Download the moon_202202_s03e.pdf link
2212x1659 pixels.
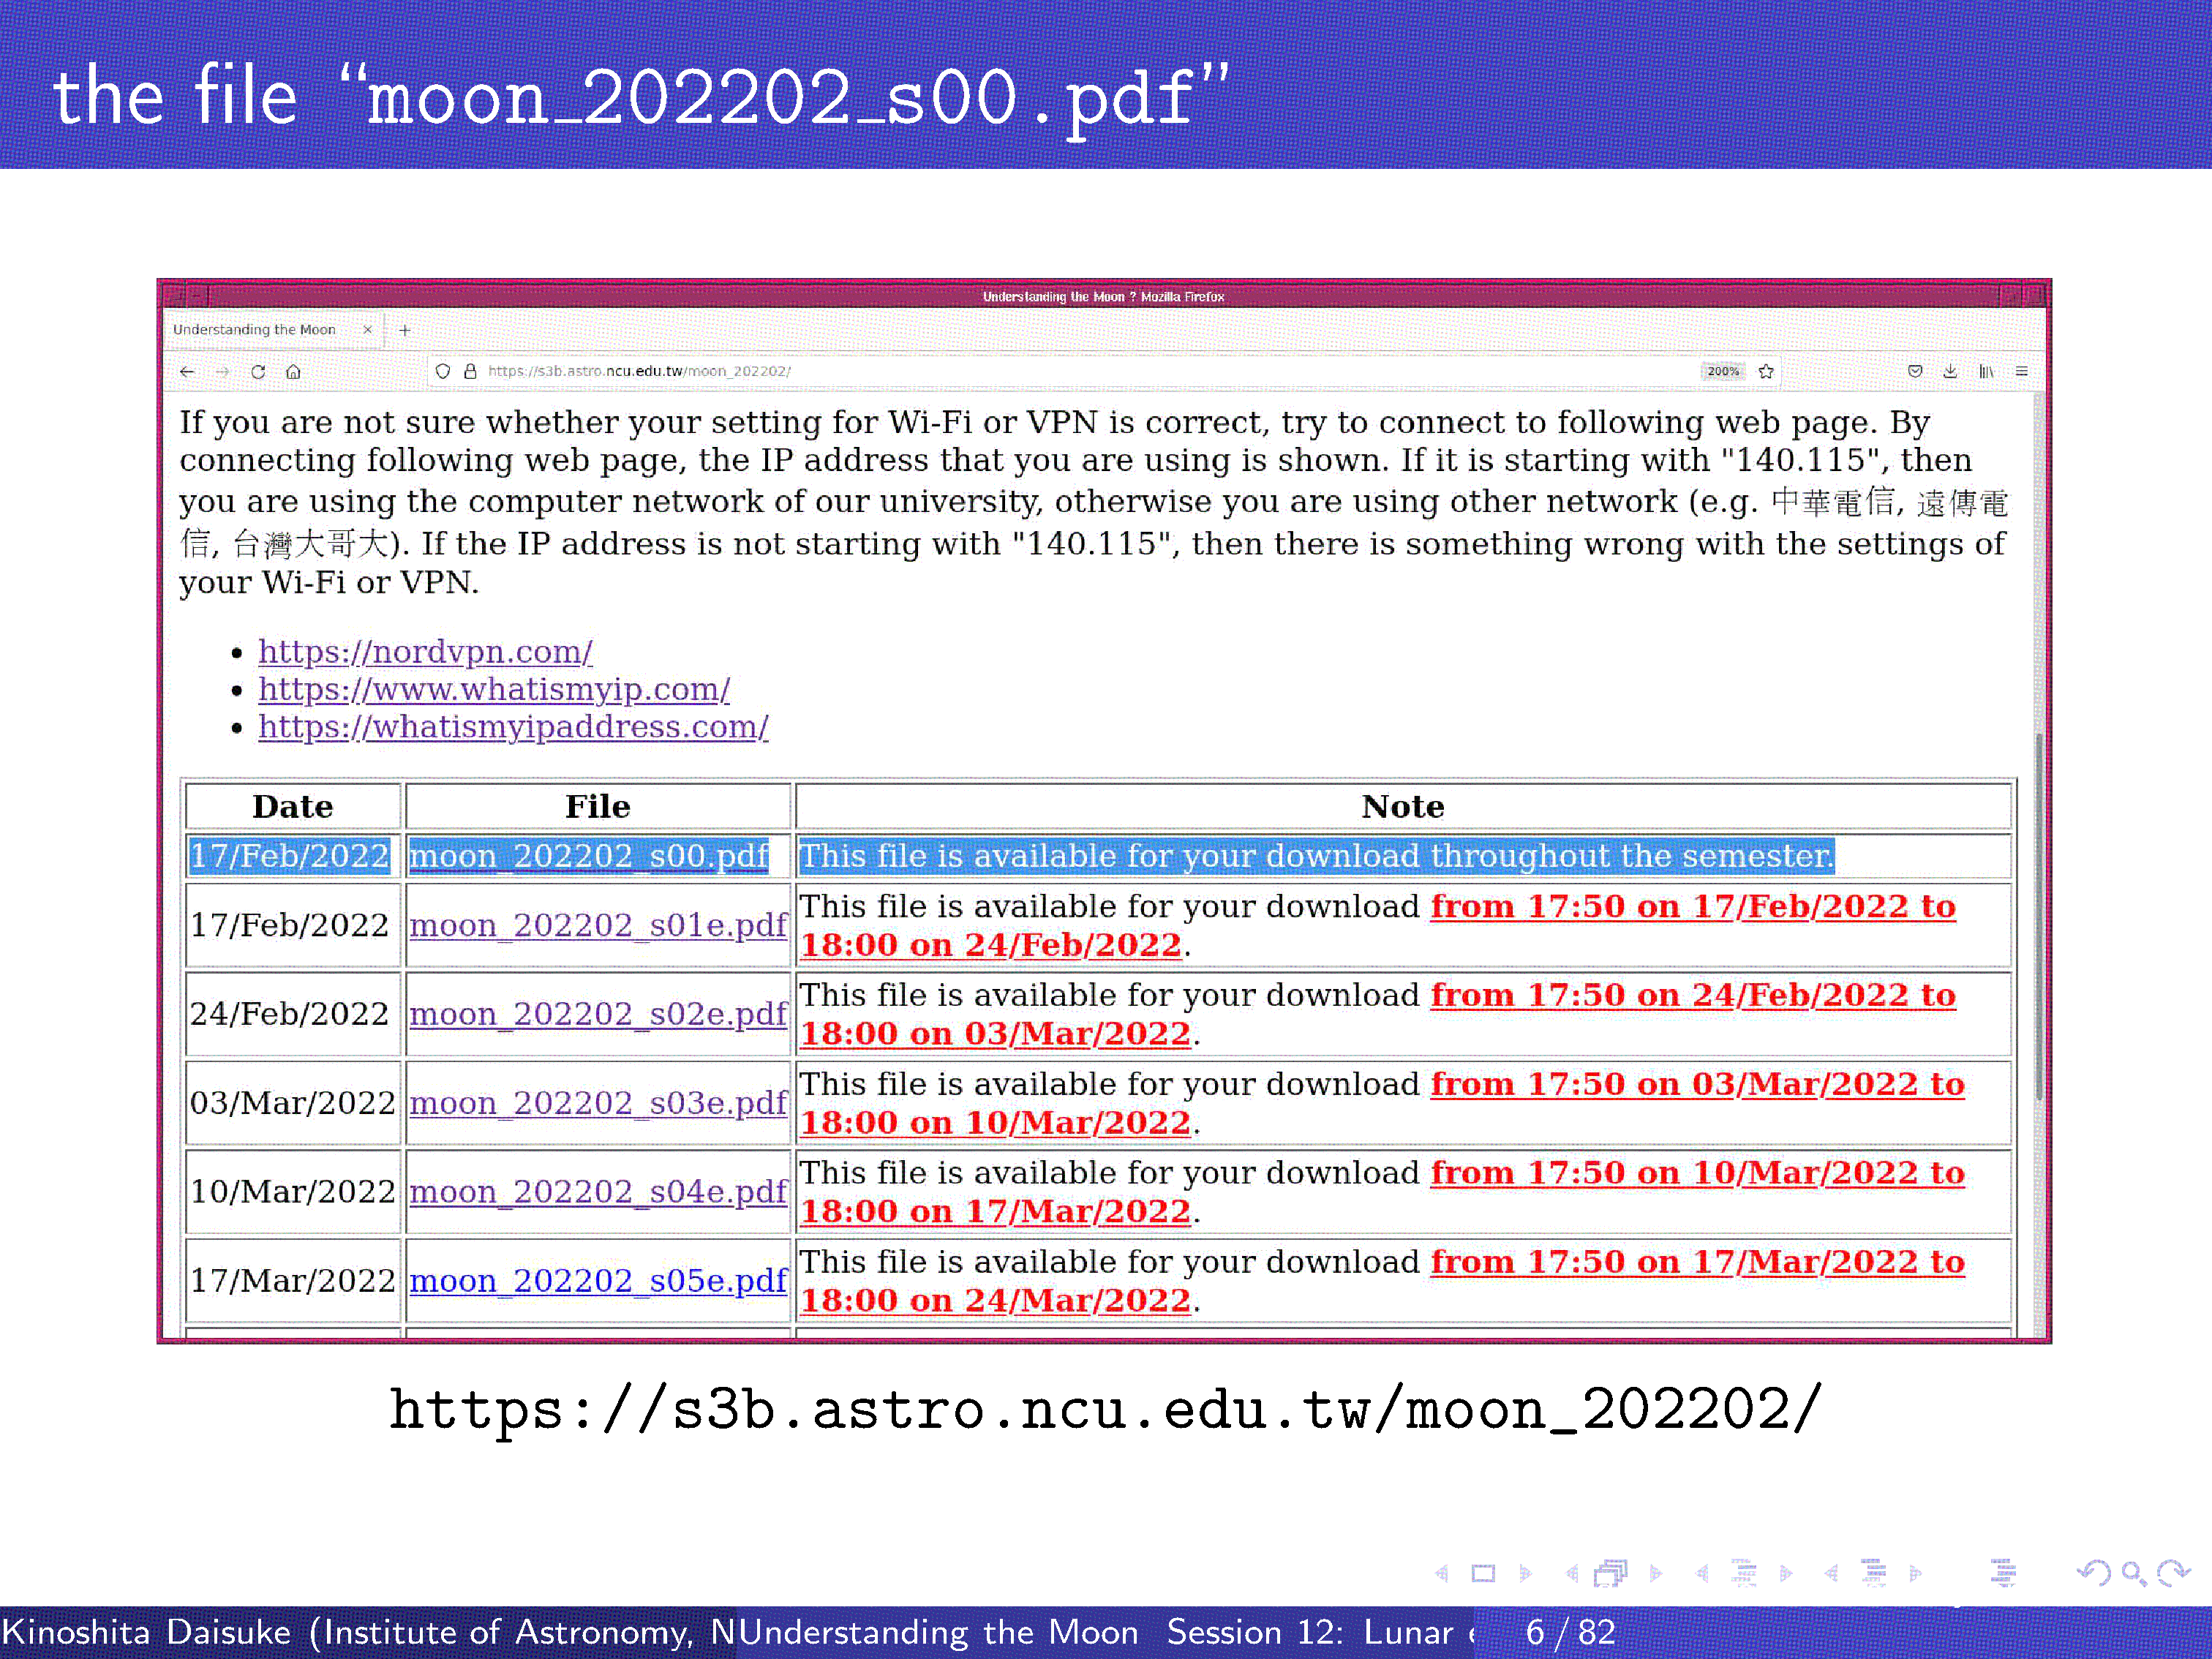(x=598, y=1102)
